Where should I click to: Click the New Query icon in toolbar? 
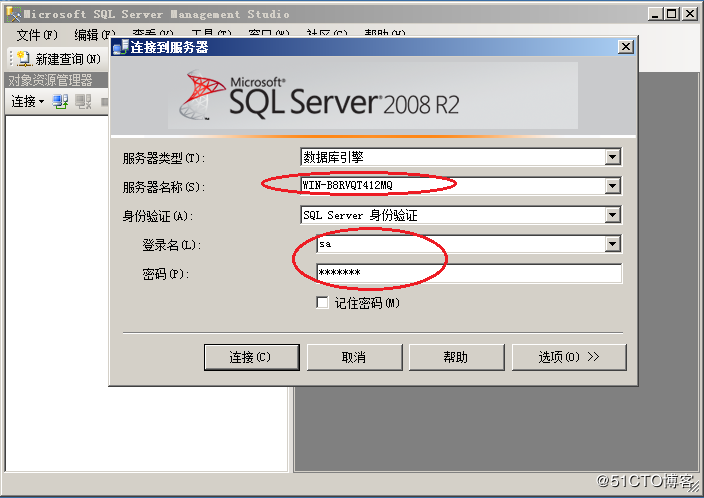tap(23, 59)
